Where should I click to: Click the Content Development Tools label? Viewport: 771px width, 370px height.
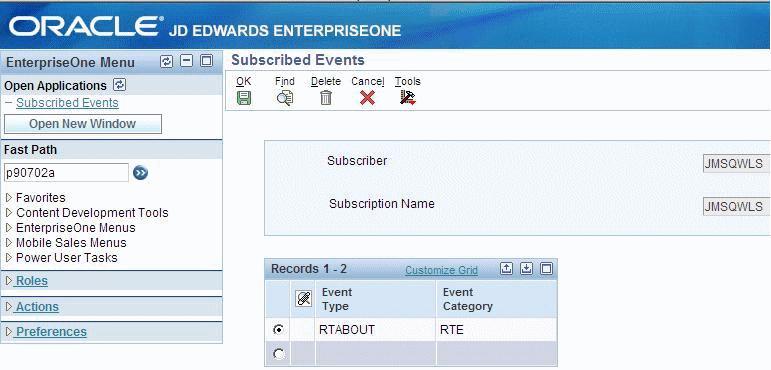tap(92, 213)
